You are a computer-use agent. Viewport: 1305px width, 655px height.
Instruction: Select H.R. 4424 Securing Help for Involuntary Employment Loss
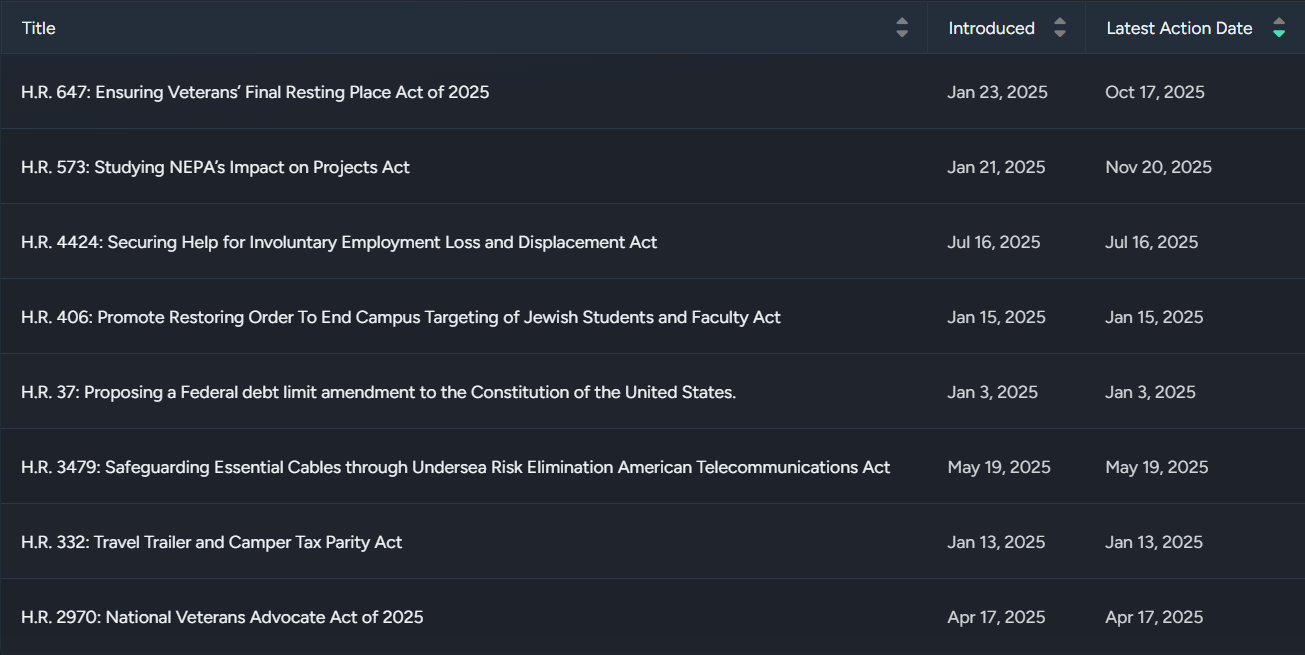click(x=339, y=242)
